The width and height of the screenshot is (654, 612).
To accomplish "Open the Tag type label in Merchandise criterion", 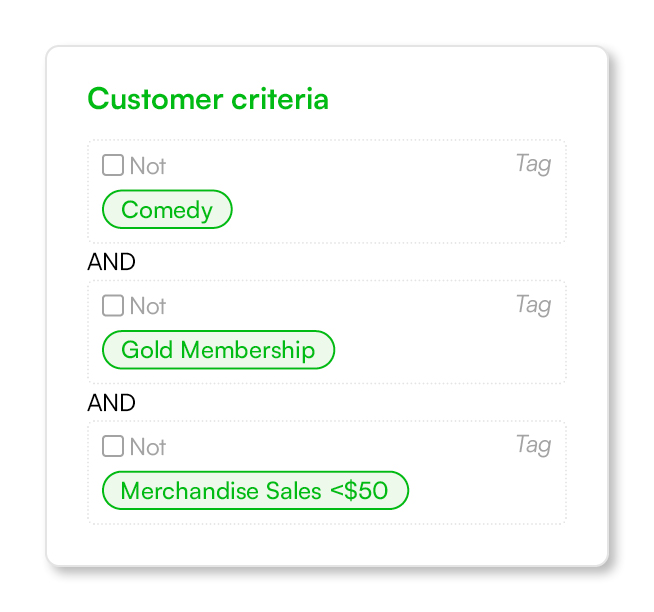I will 533,445.
